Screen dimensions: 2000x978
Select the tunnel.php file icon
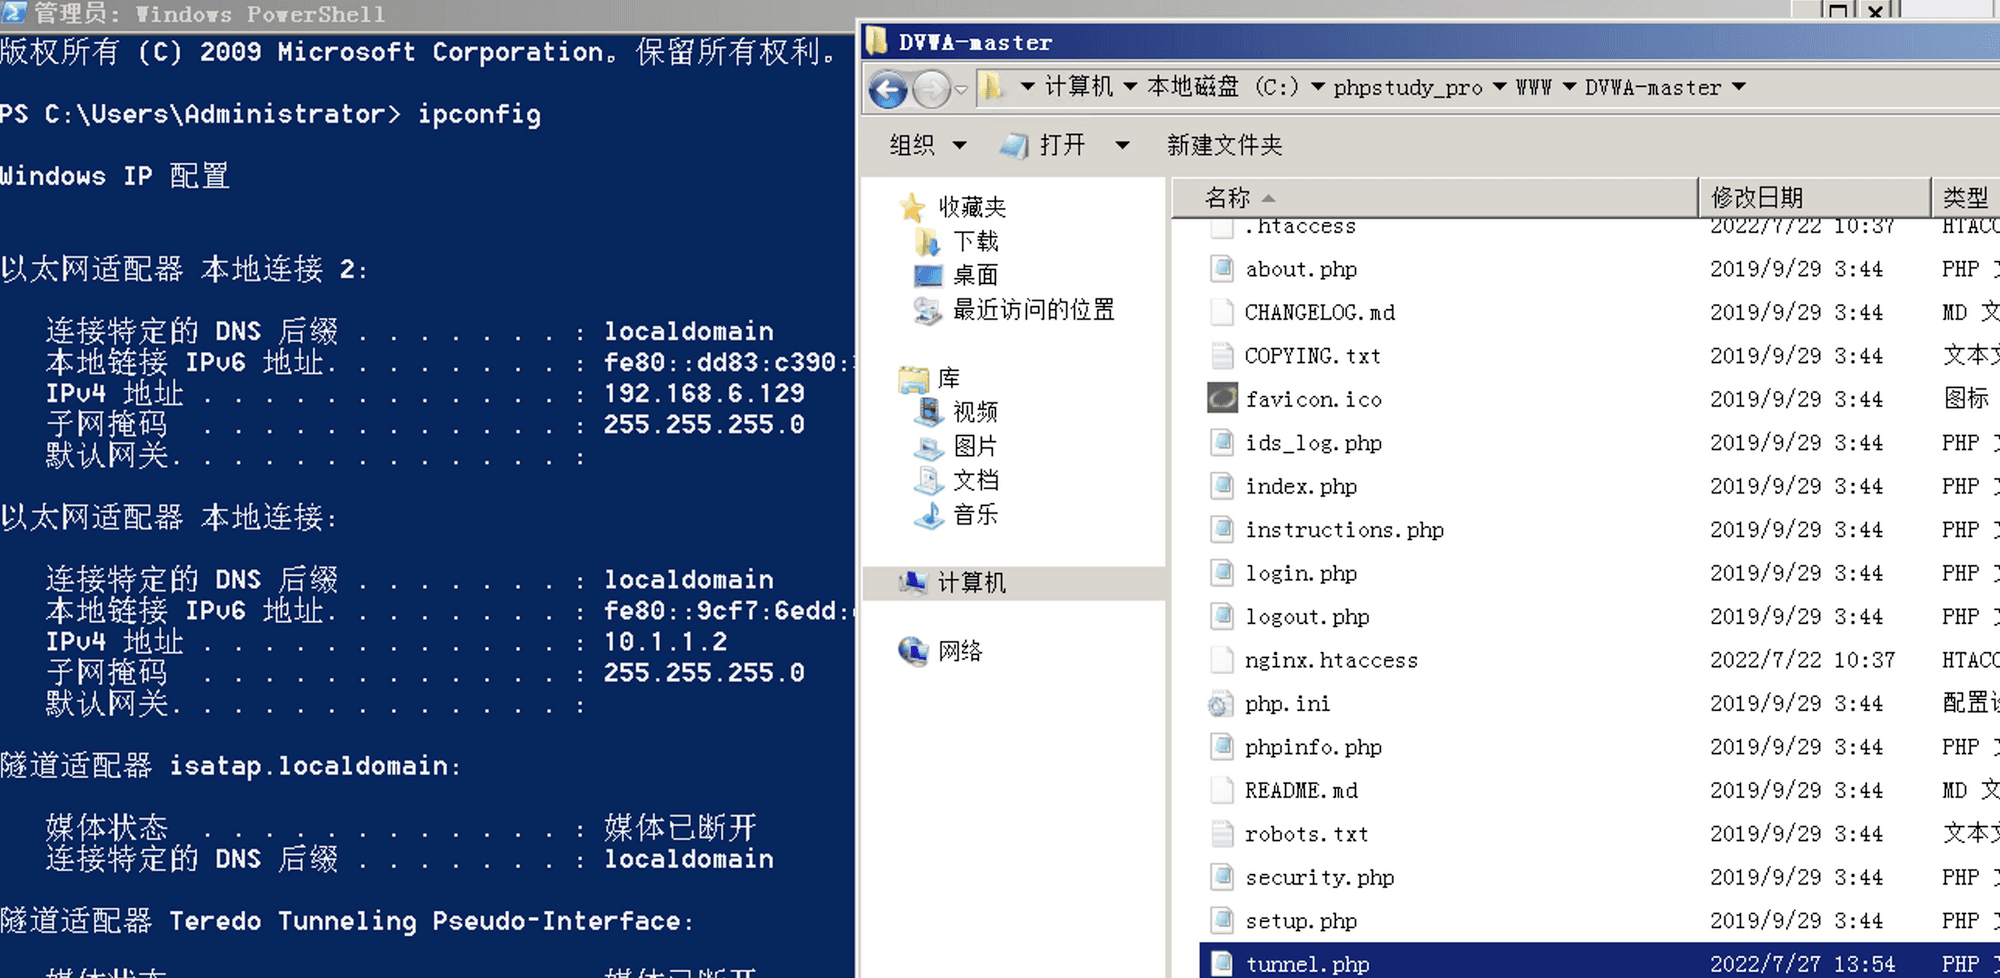pyautogui.click(x=1221, y=964)
